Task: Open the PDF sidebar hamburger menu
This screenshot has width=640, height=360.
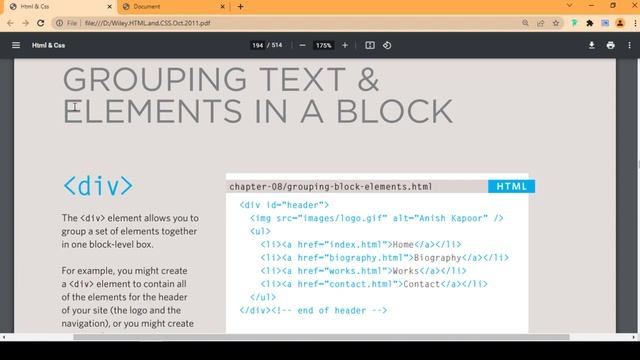Action: point(16,45)
